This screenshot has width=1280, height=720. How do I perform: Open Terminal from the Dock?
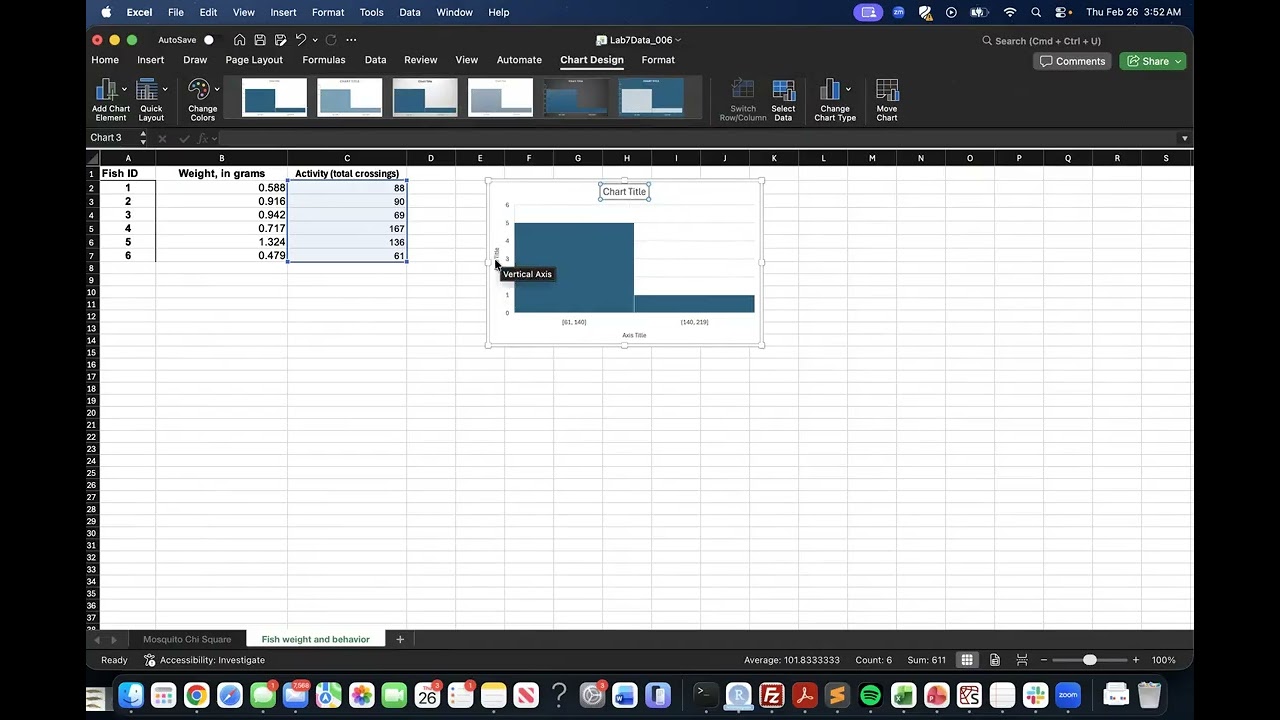pos(705,695)
